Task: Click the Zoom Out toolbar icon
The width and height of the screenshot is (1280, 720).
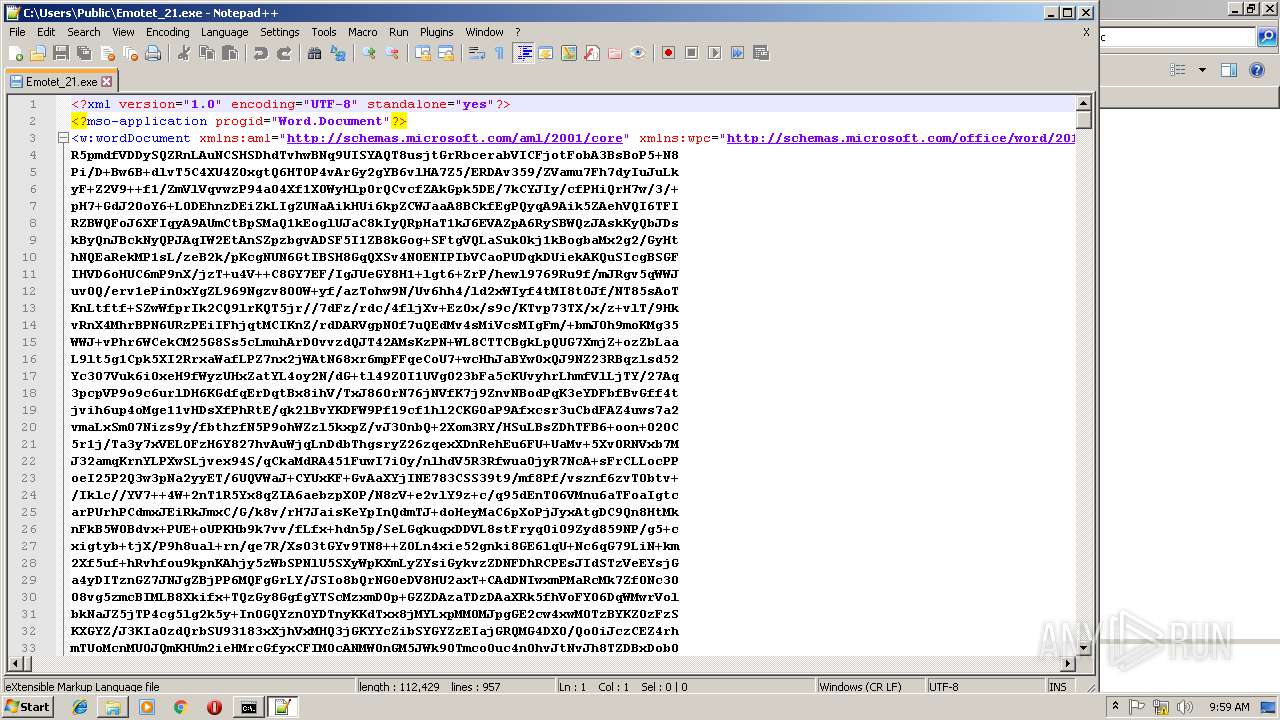Action: (x=392, y=53)
